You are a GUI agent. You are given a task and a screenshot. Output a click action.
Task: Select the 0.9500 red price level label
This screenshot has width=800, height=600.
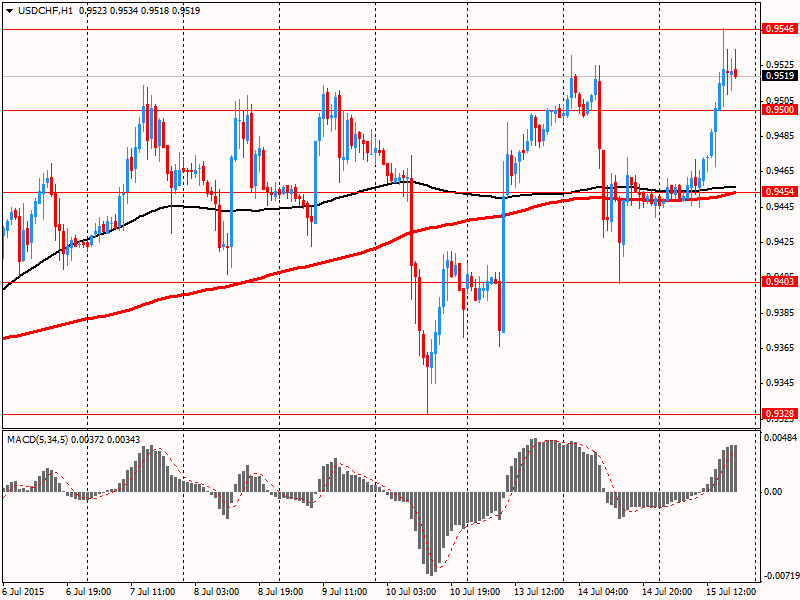[780, 110]
